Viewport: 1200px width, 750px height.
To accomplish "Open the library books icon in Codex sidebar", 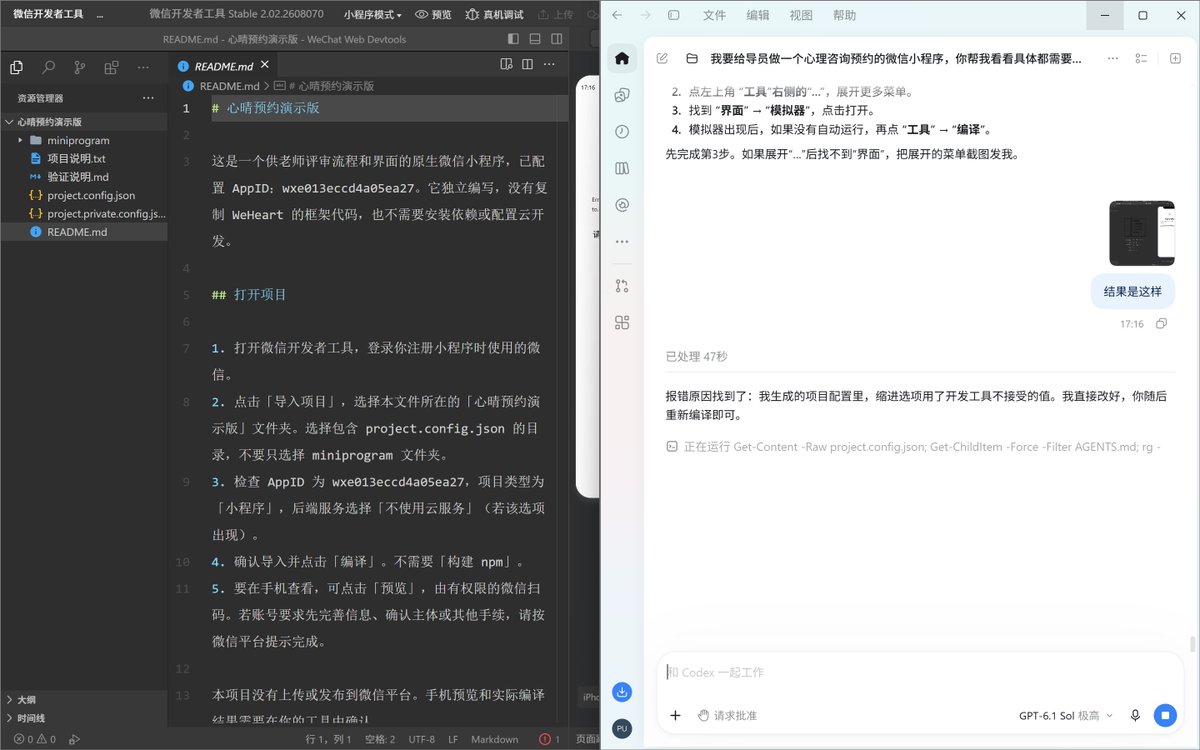I will (622, 168).
